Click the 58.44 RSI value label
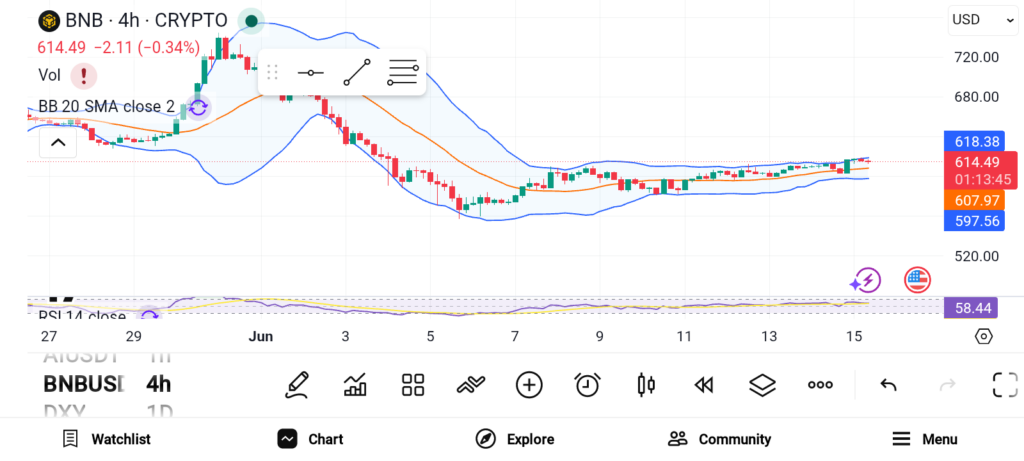This screenshot has height=461, width=1024. pos(971,308)
